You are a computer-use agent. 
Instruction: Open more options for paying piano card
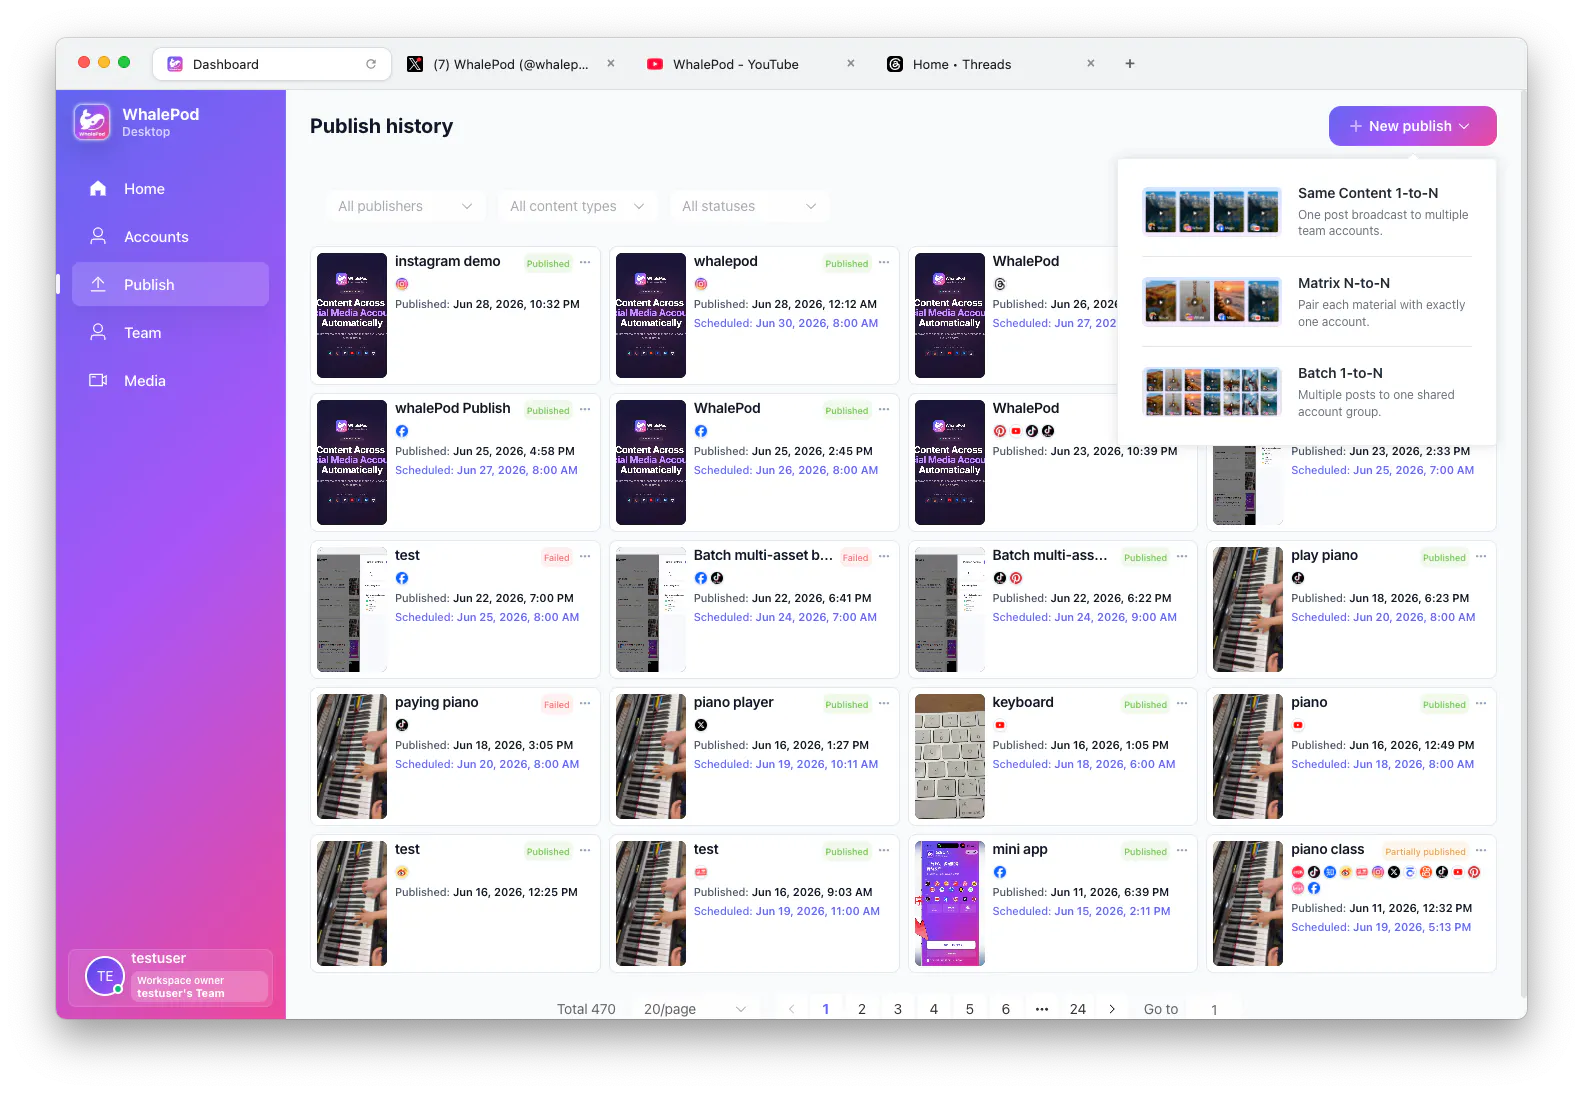tap(585, 704)
